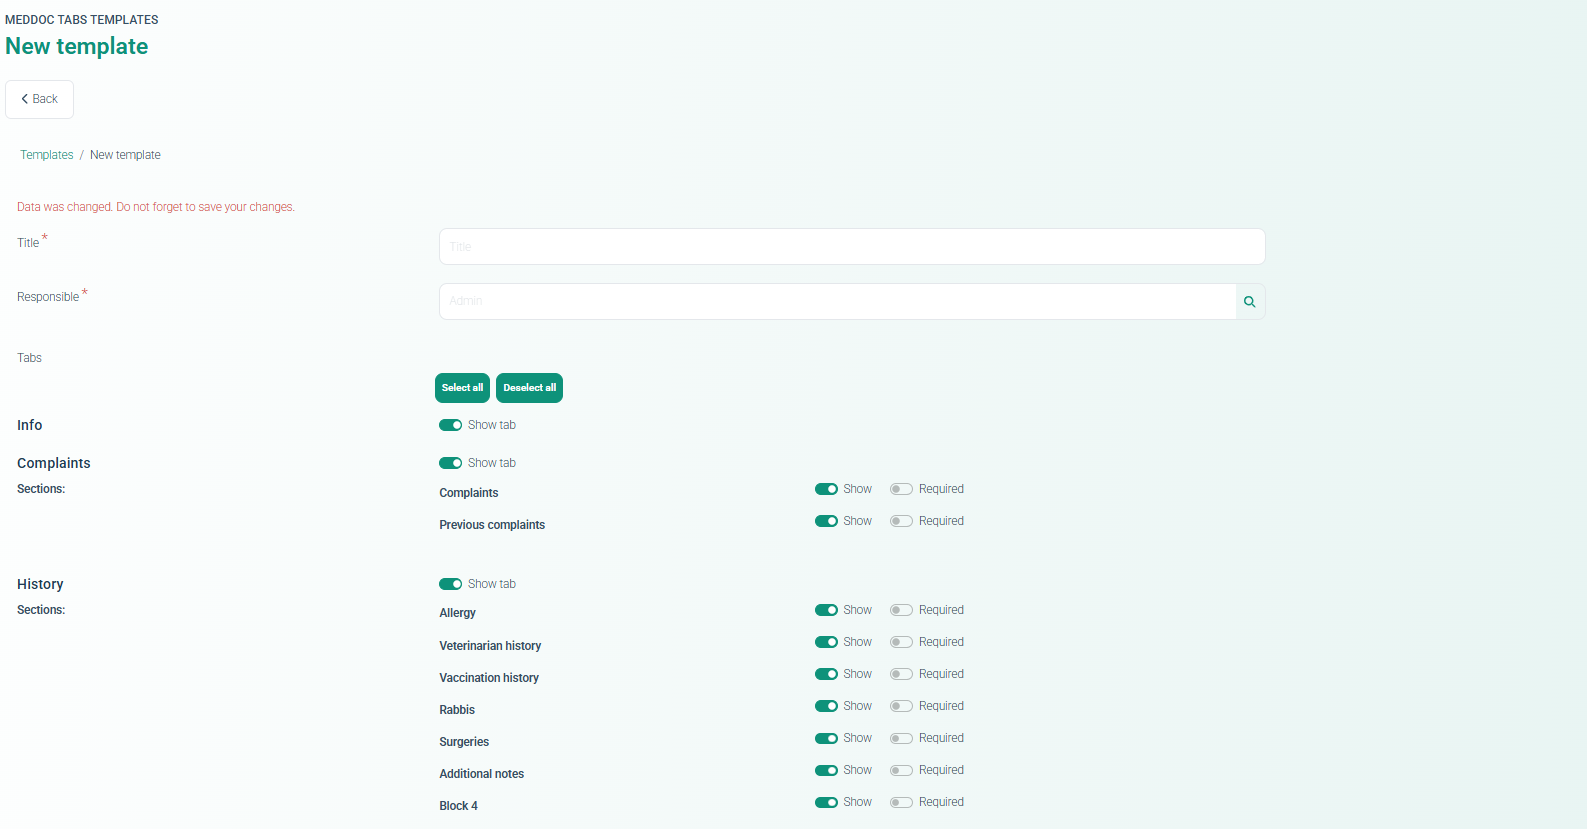The image size is (1587, 829).
Task: Enable Required for Block 4
Action: [x=901, y=802]
